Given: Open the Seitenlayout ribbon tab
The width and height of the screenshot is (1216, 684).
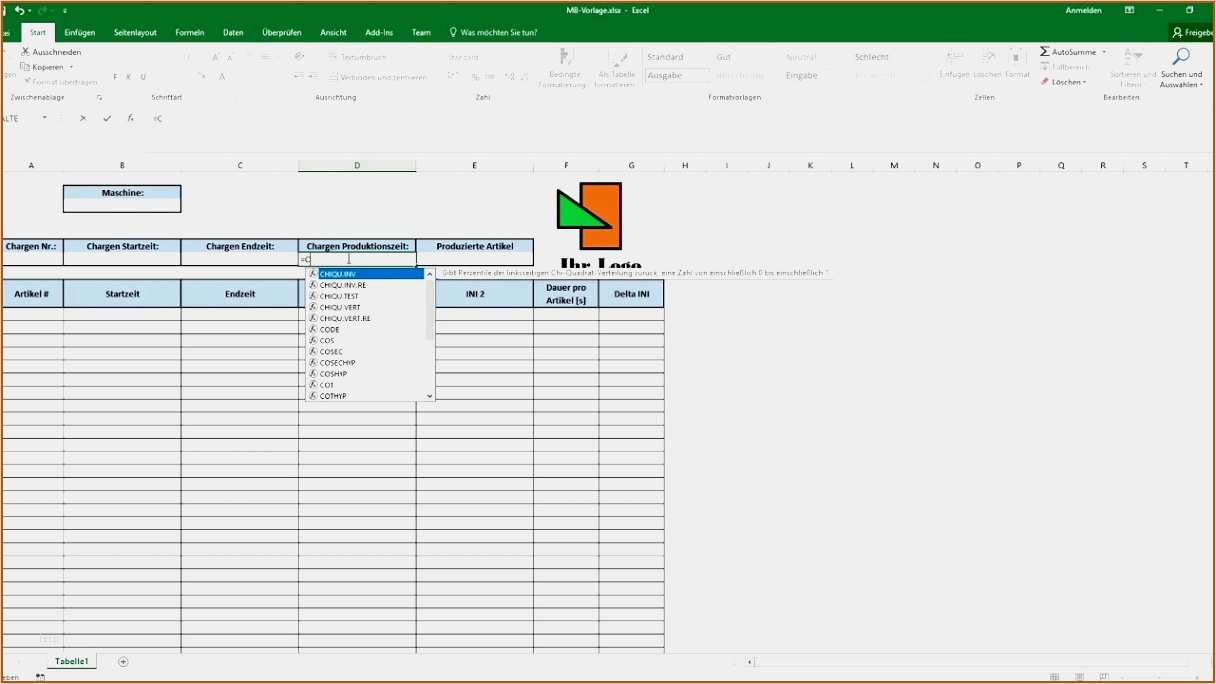Looking at the screenshot, I should point(135,33).
